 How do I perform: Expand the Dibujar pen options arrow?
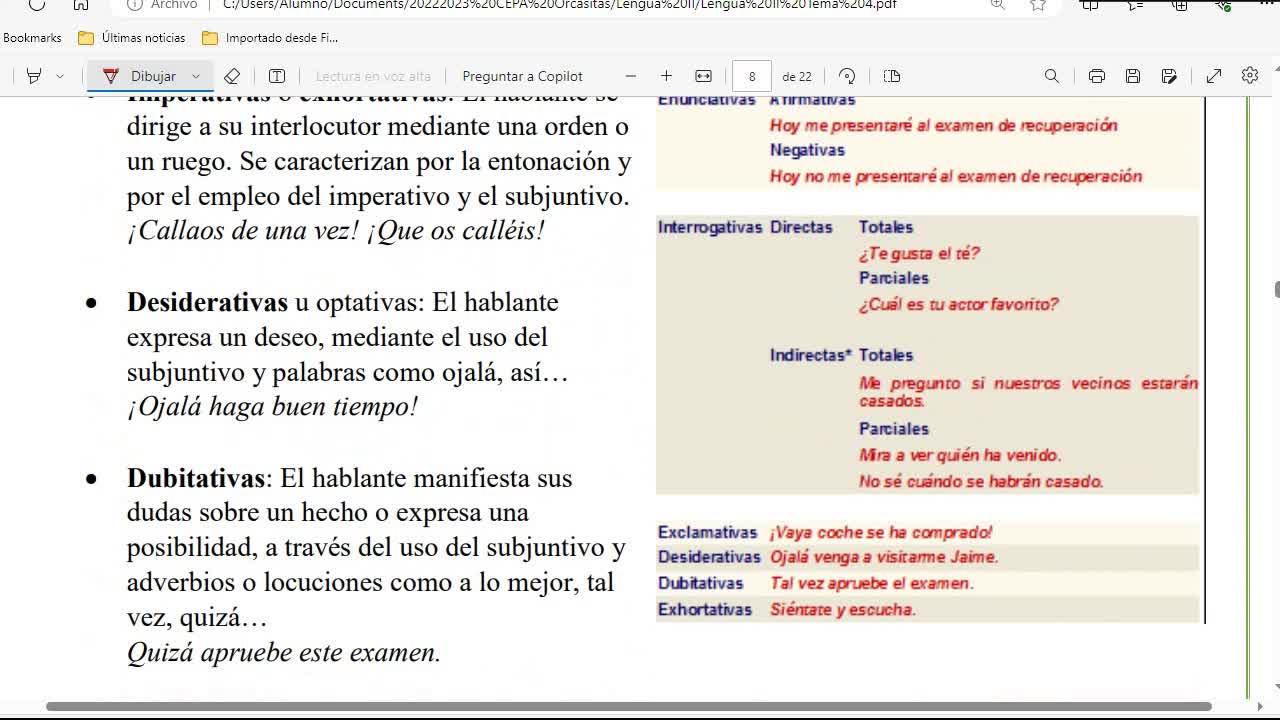196,76
